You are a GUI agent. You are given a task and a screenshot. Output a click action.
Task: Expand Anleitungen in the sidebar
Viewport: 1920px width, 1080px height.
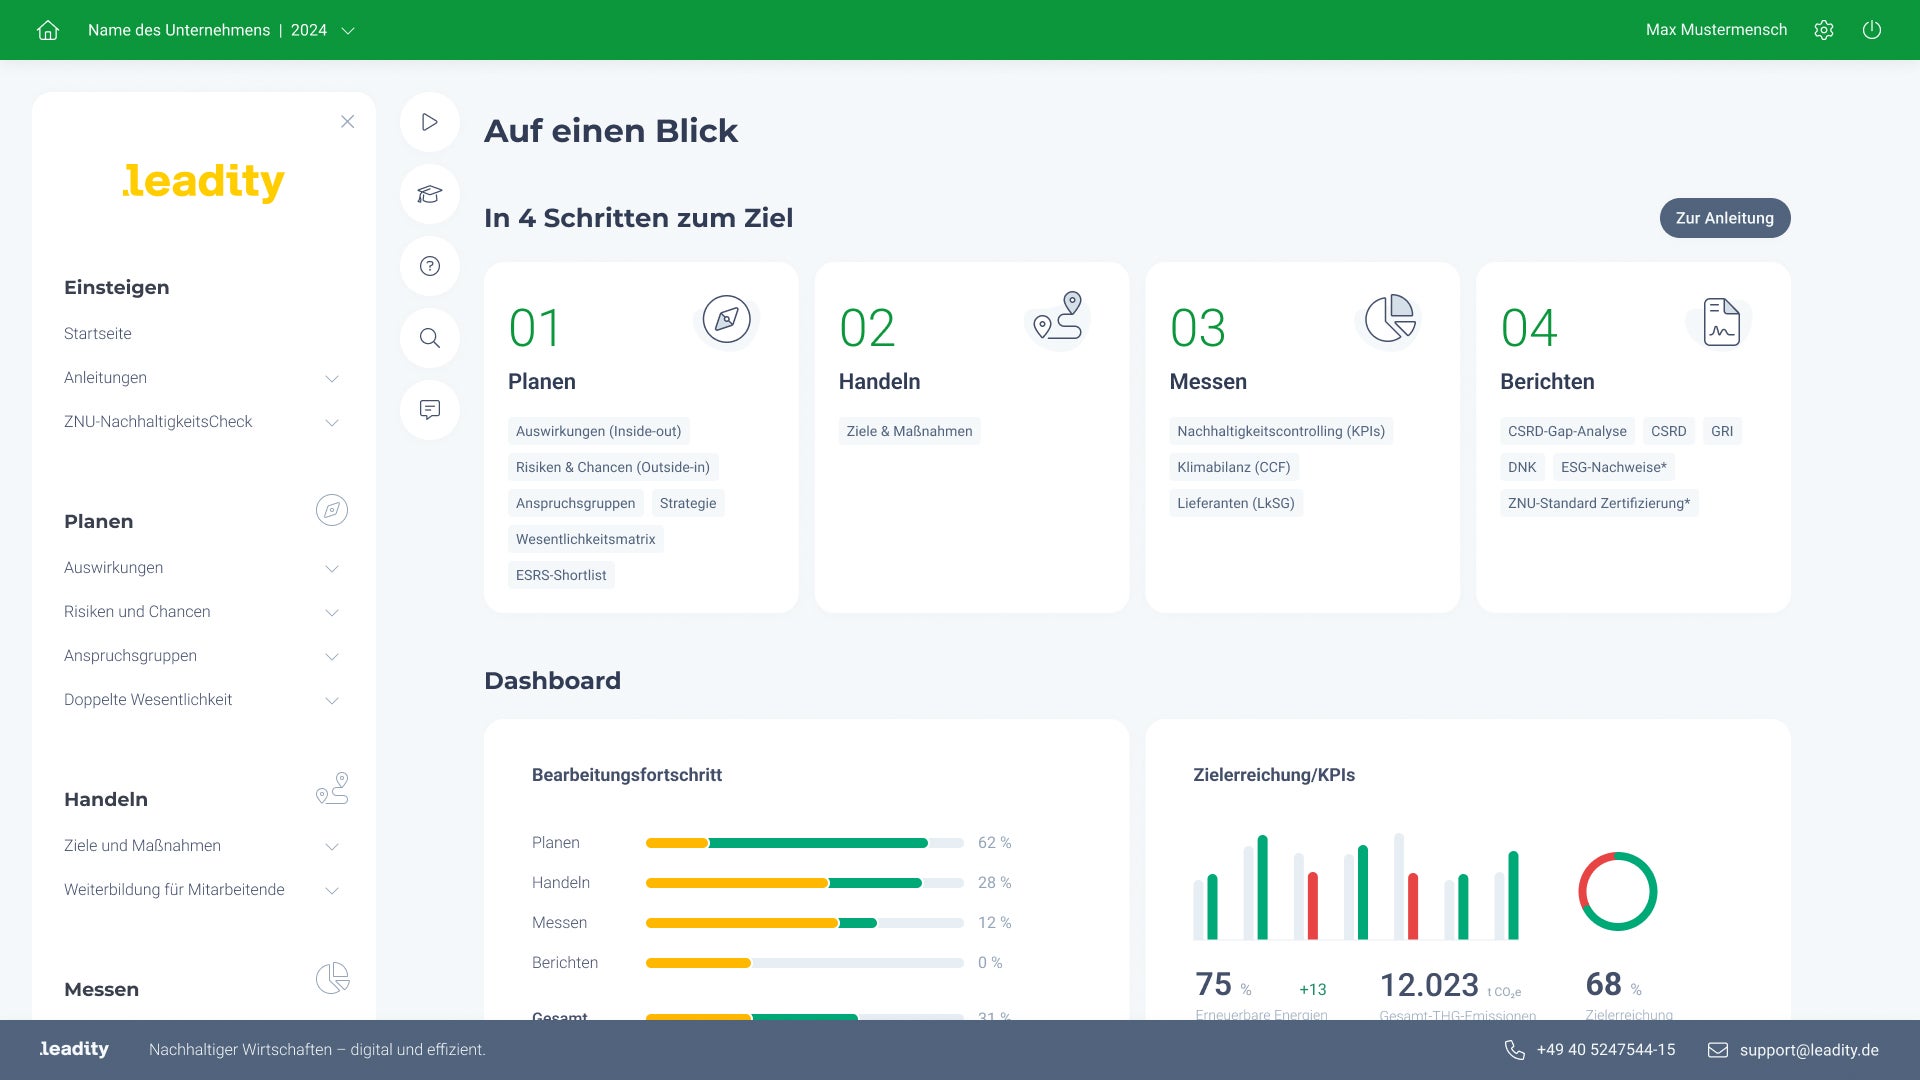click(x=332, y=378)
